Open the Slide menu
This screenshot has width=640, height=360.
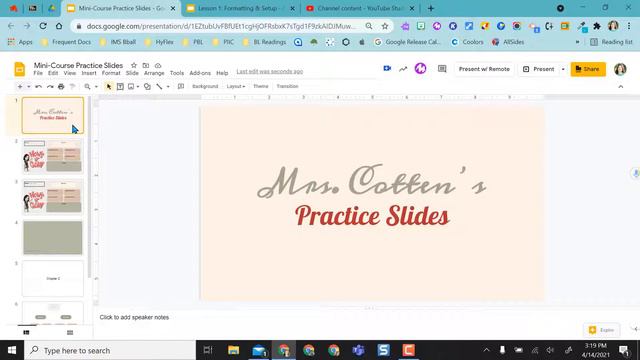[132, 73]
